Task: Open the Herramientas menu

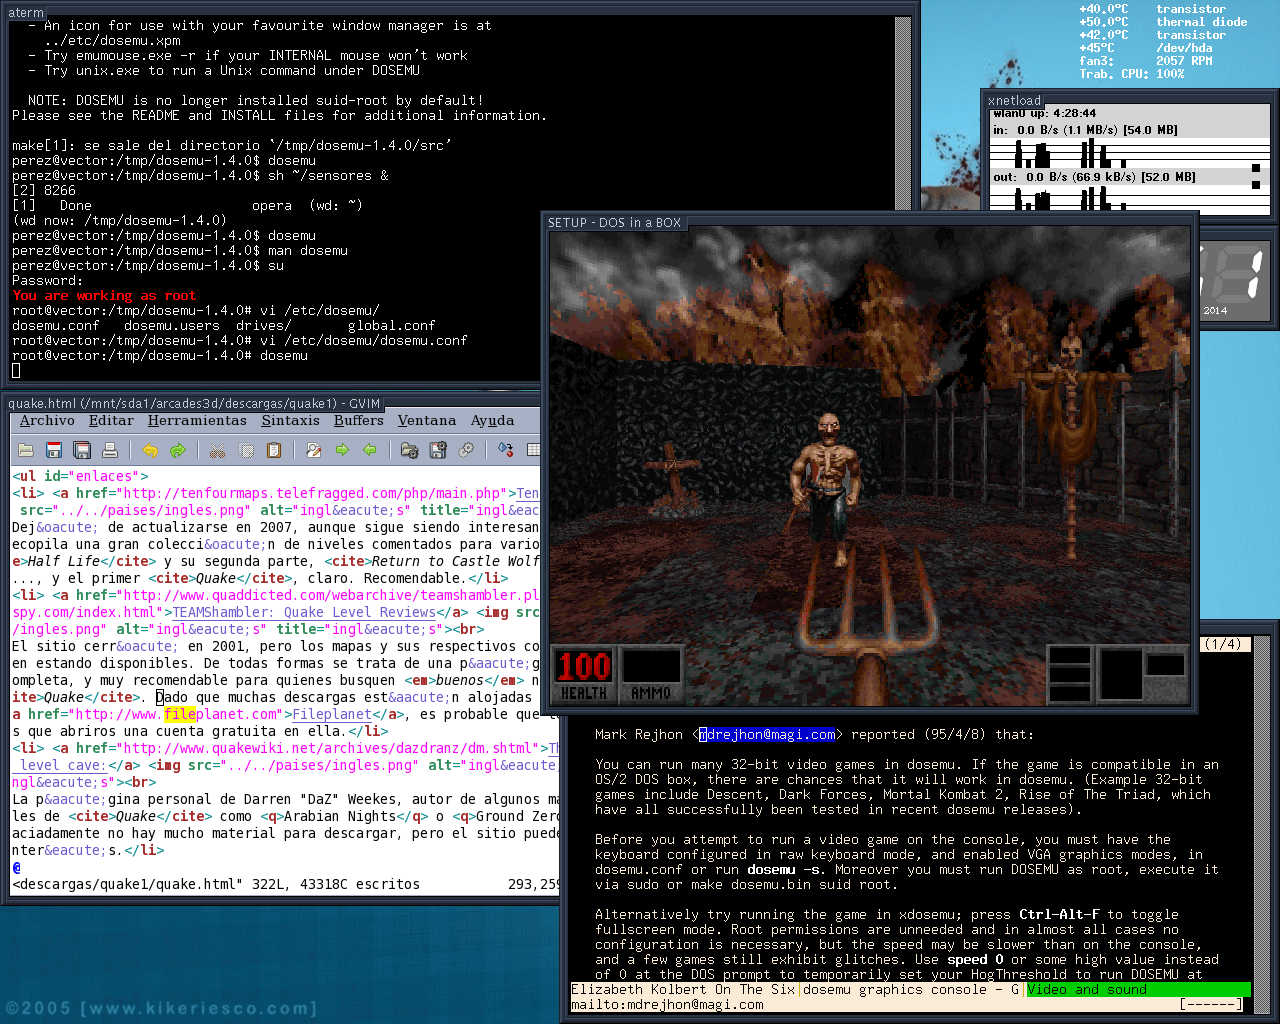Action: (197, 421)
